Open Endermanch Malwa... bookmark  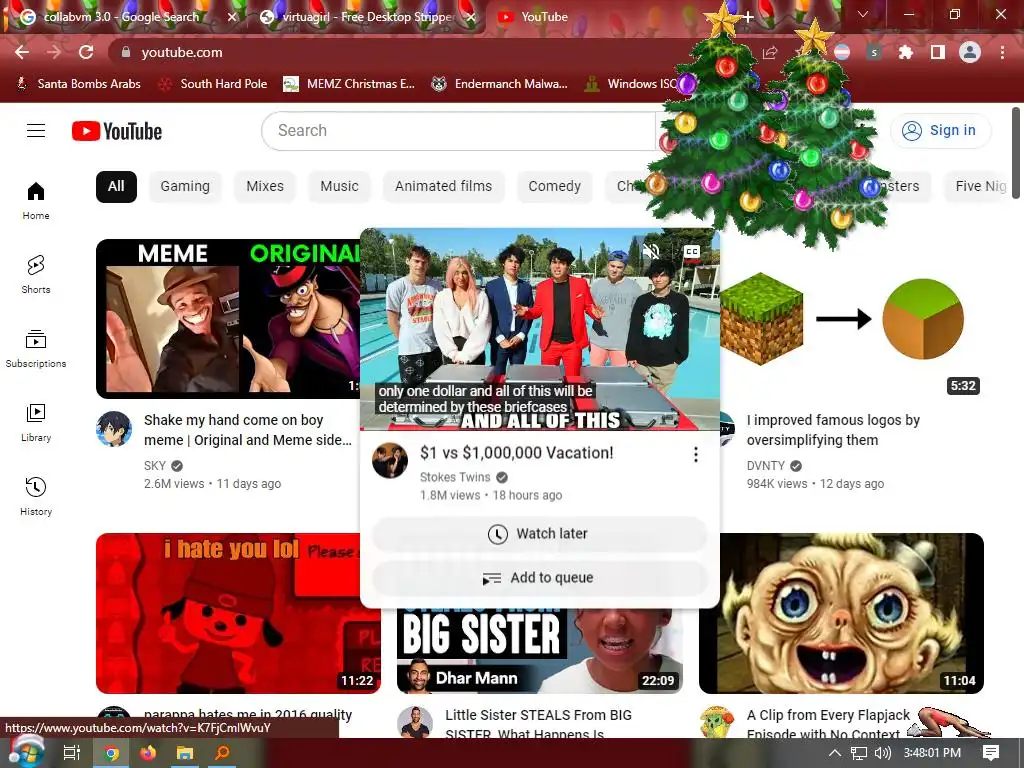click(500, 84)
